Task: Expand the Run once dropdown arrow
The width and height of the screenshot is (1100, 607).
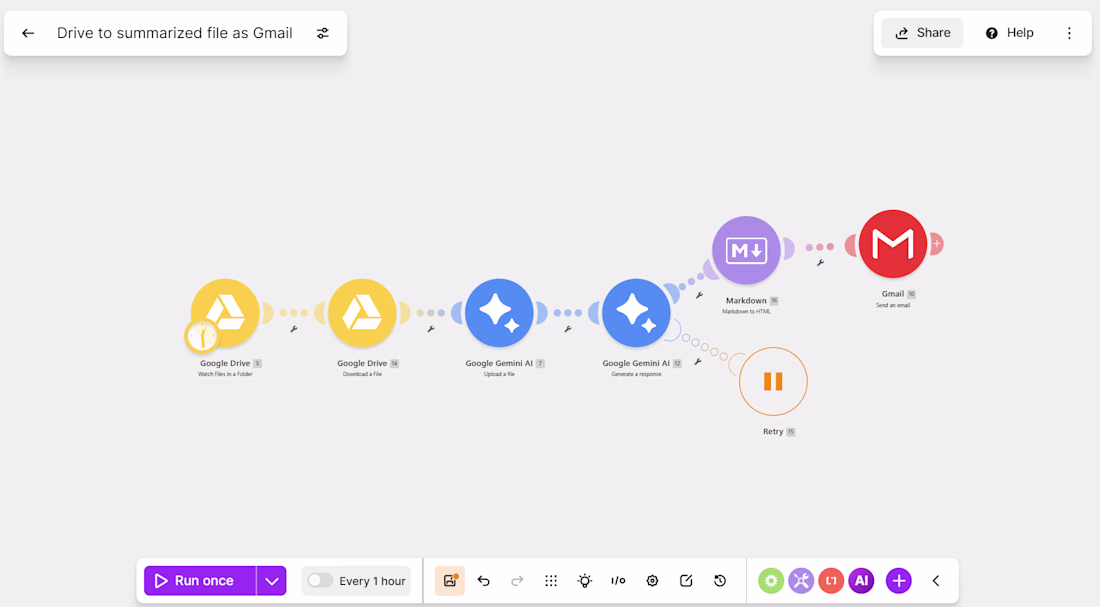Action: click(x=271, y=581)
